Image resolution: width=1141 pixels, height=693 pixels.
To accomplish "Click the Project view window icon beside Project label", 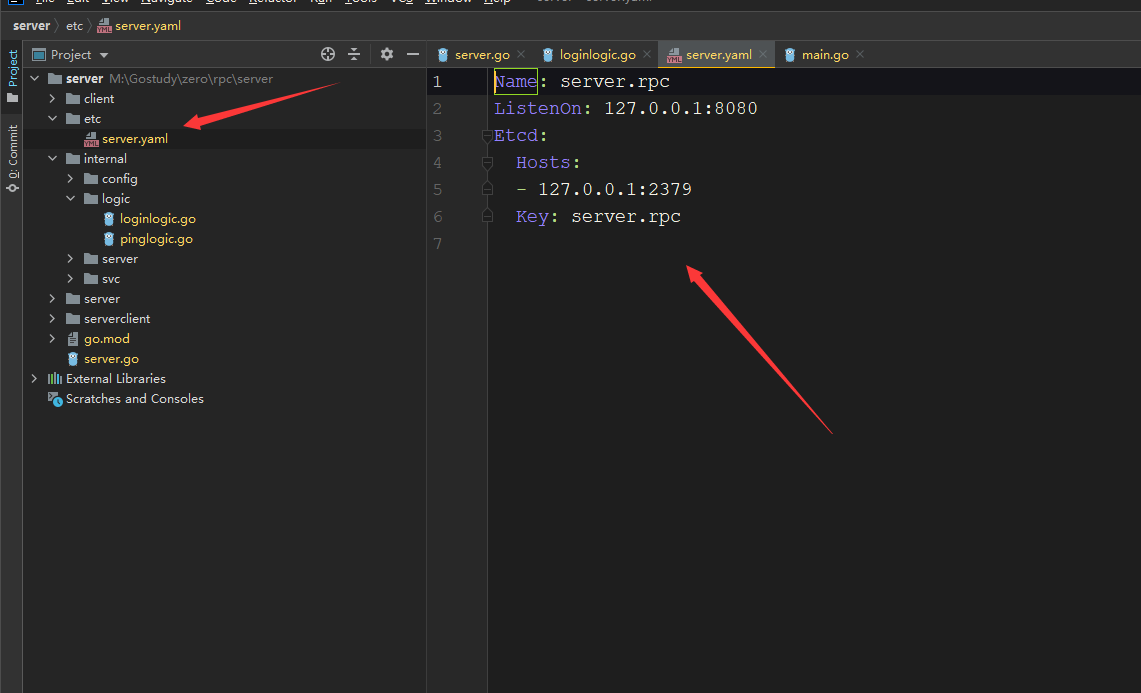I will [39, 55].
